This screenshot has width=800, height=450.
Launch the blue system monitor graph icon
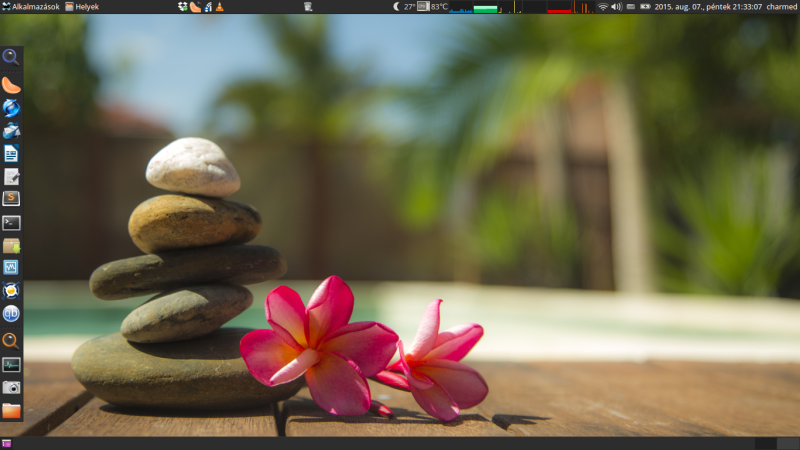(11, 267)
